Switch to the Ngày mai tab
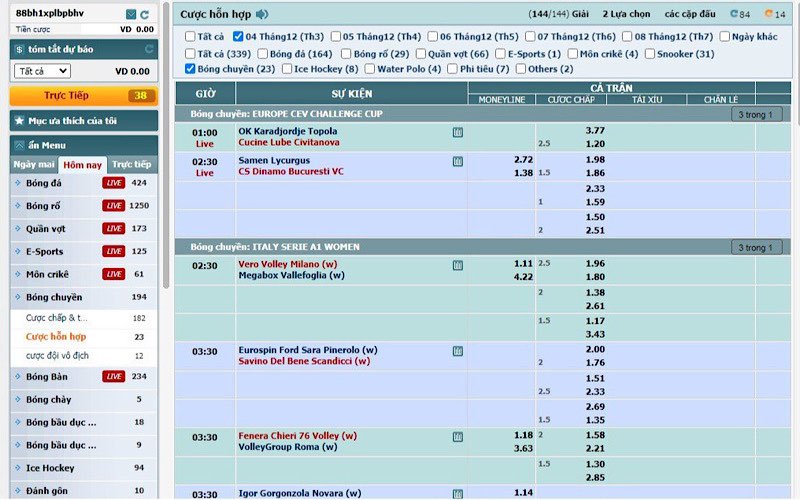Screen dimensions: 800x500 (x=33, y=164)
